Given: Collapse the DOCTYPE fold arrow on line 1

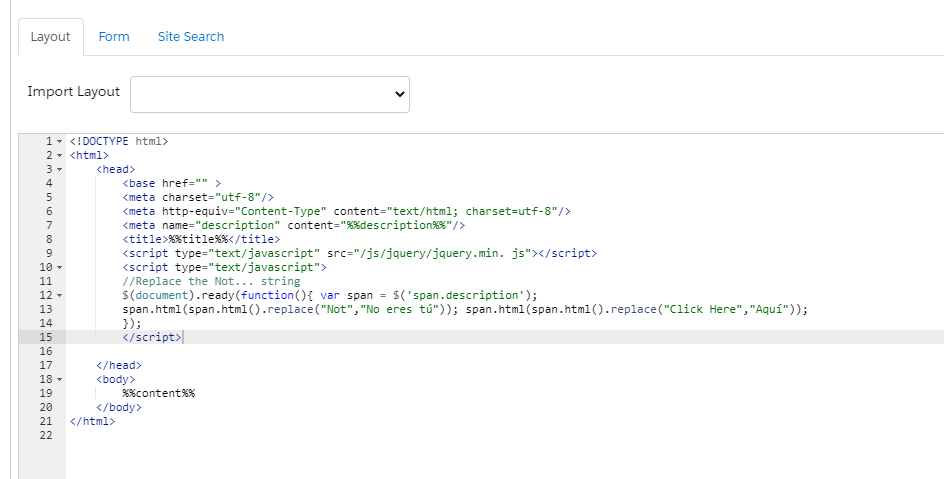Looking at the screenshot, I should 60,141.
